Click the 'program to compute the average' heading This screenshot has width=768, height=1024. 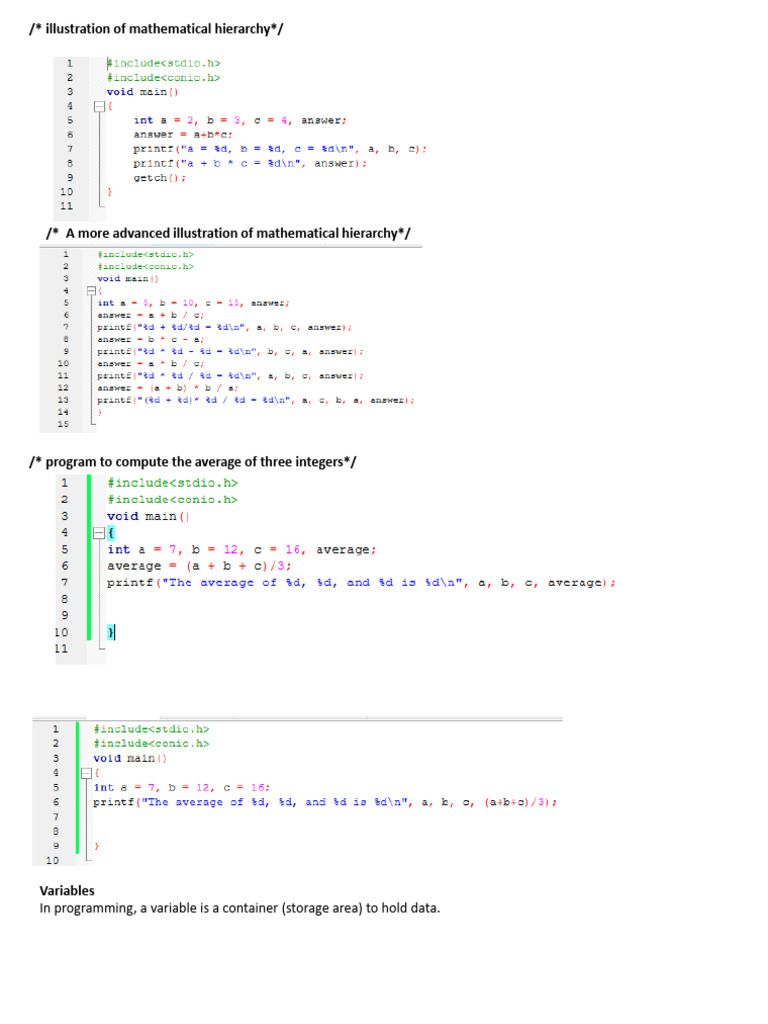(193, 462)
